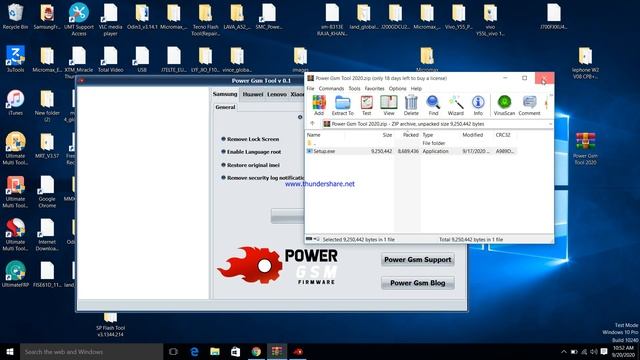The height and width of the screenshot is (360, 640).
Task: Click the Add icon in WinRAR toolbar
Action: click(x=319, y=105)
